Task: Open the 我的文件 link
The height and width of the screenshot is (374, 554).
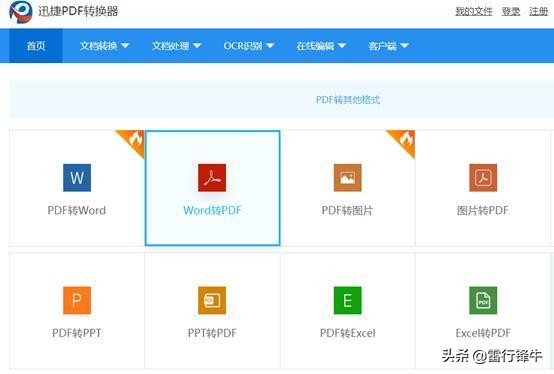Action: [x=474, y=11]
